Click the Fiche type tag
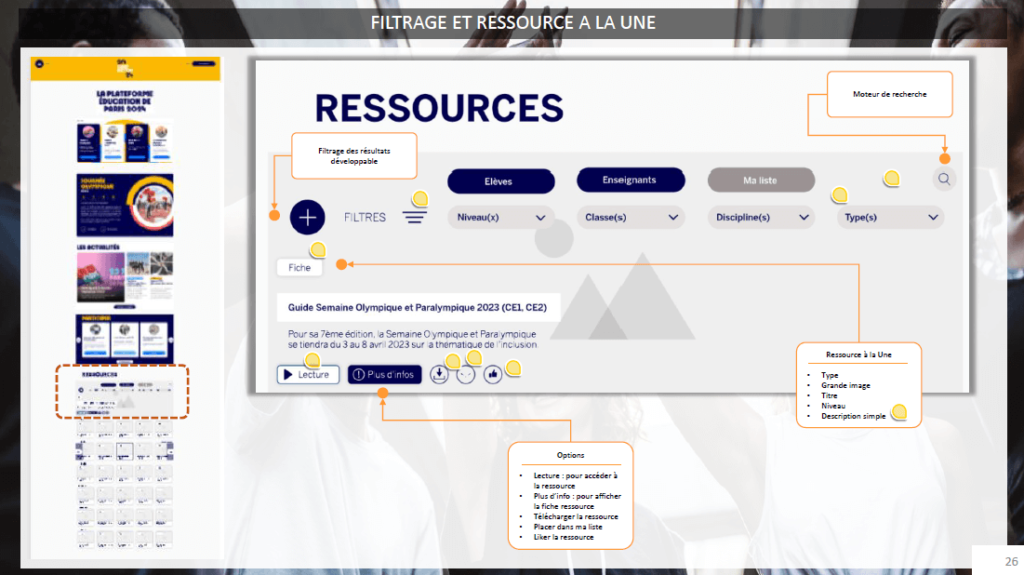This screenshot has height=575, width=1024. click(x=300, y=267)
